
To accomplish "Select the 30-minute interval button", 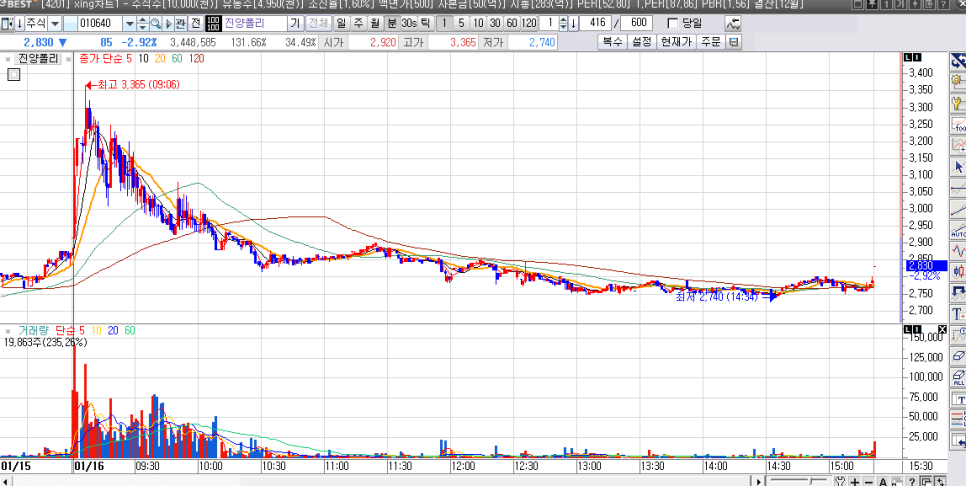I will pyautogui.click(x=495, y=24).
